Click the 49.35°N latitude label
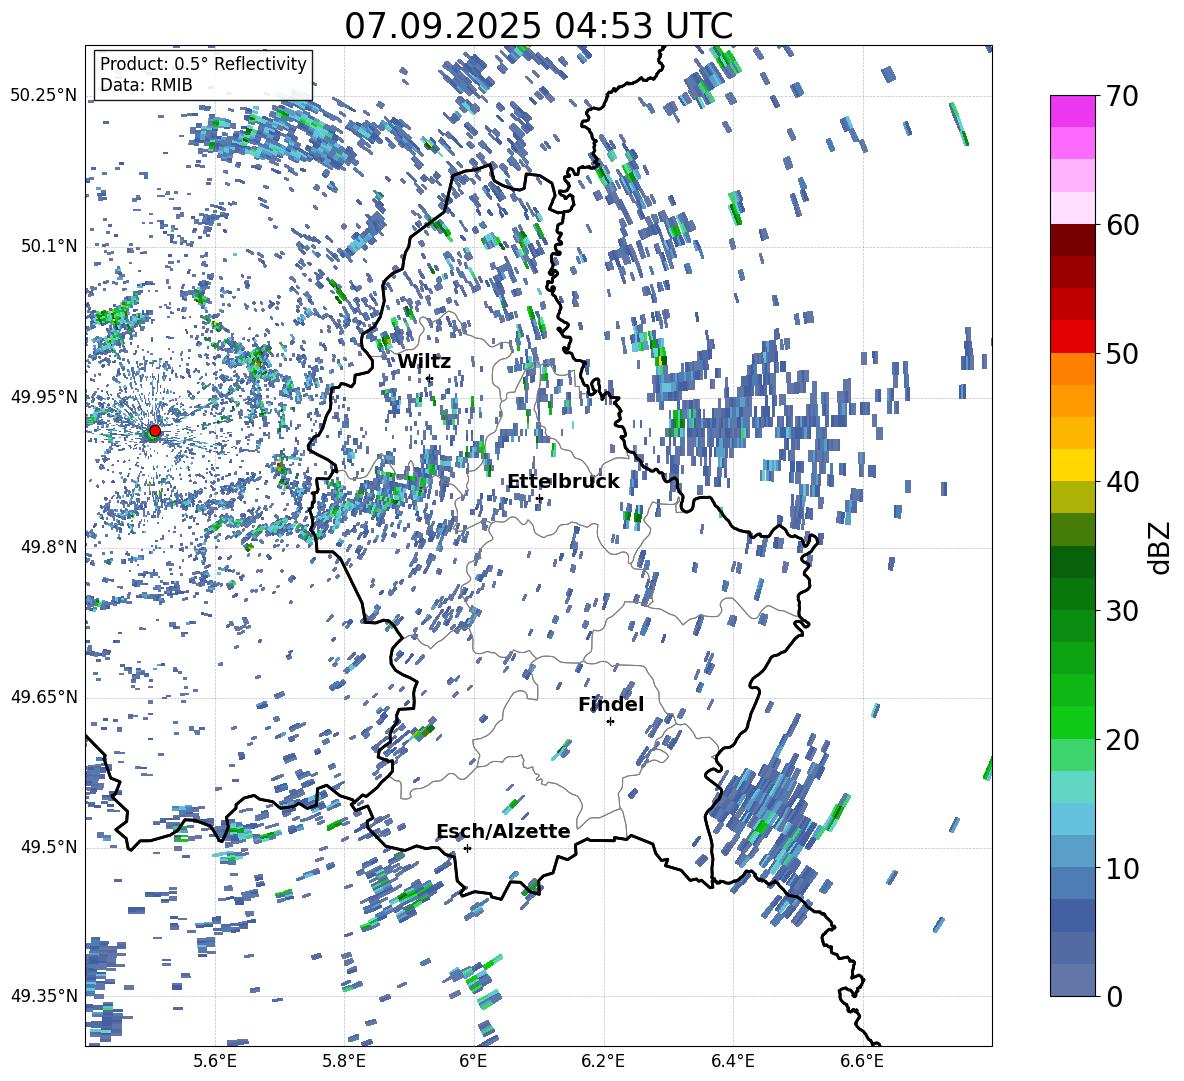The width and height of the screenshot is (1184, 1081). (x=44, y=996)
